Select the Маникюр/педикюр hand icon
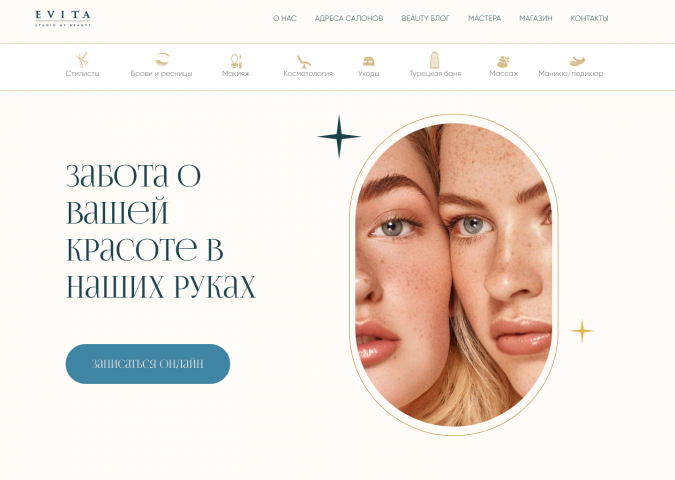675x480 pixels. click(577, 61)
